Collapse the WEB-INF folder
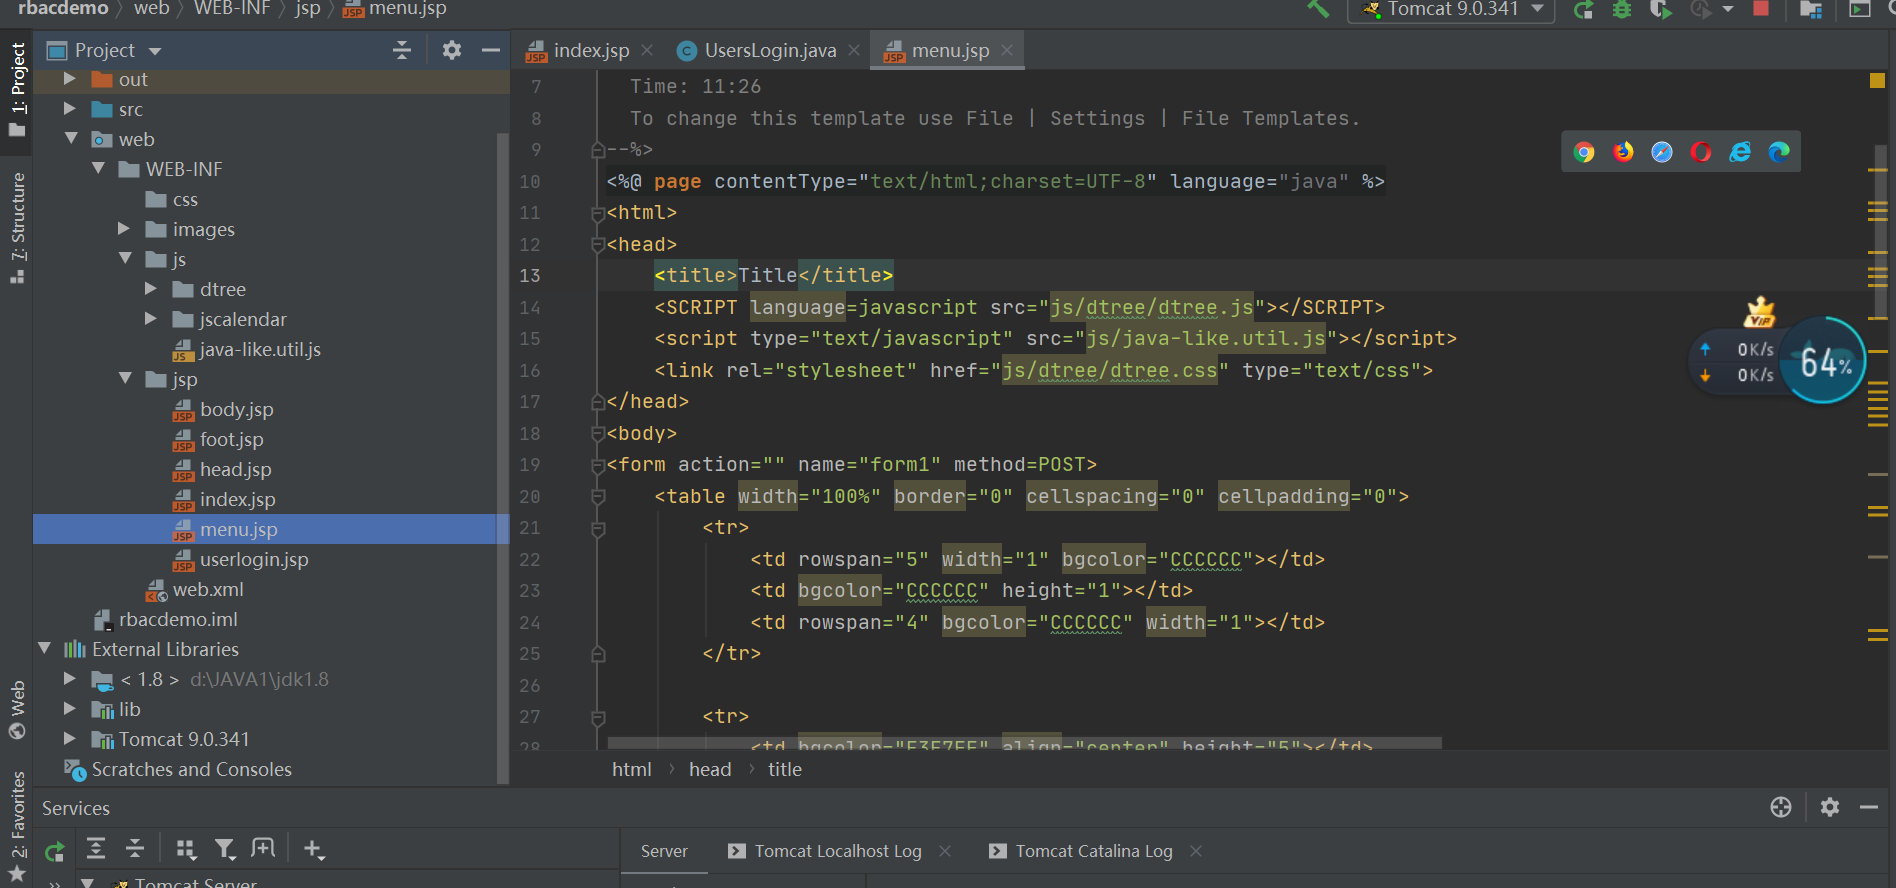1896x888 pixels. [x=98, y=169]
